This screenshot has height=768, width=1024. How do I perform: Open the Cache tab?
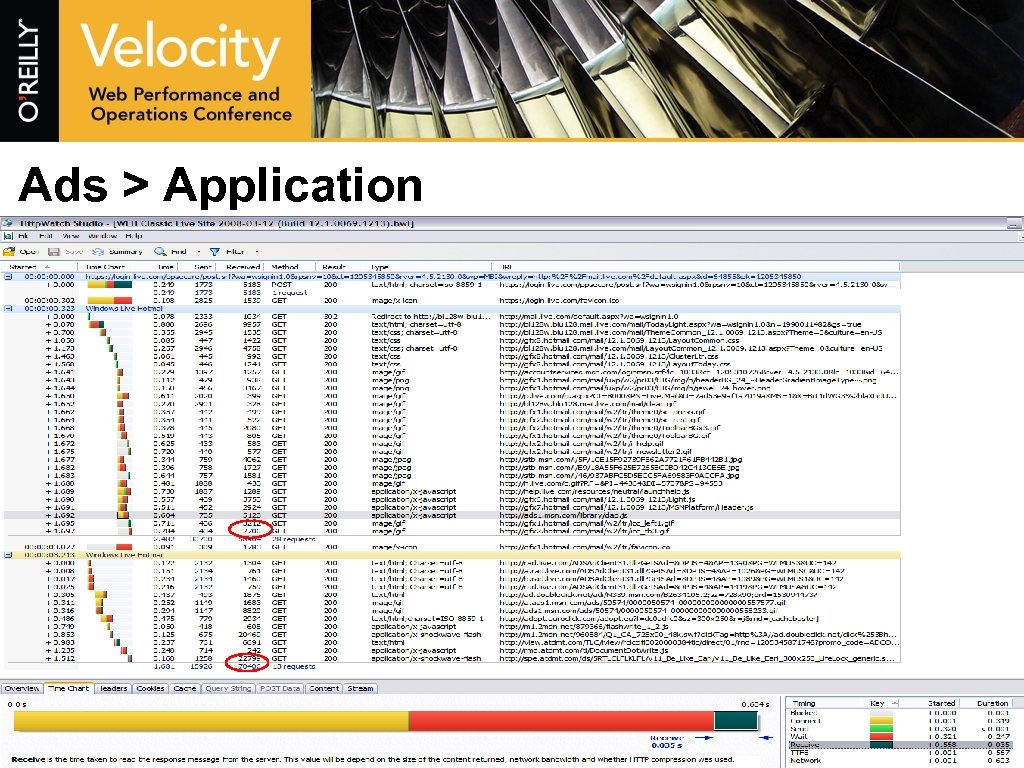(x=184, y=688)
